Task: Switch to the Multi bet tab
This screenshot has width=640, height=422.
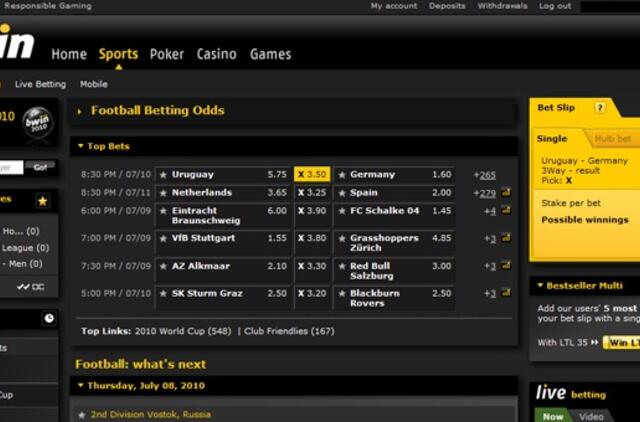Action: coord(612,139)
